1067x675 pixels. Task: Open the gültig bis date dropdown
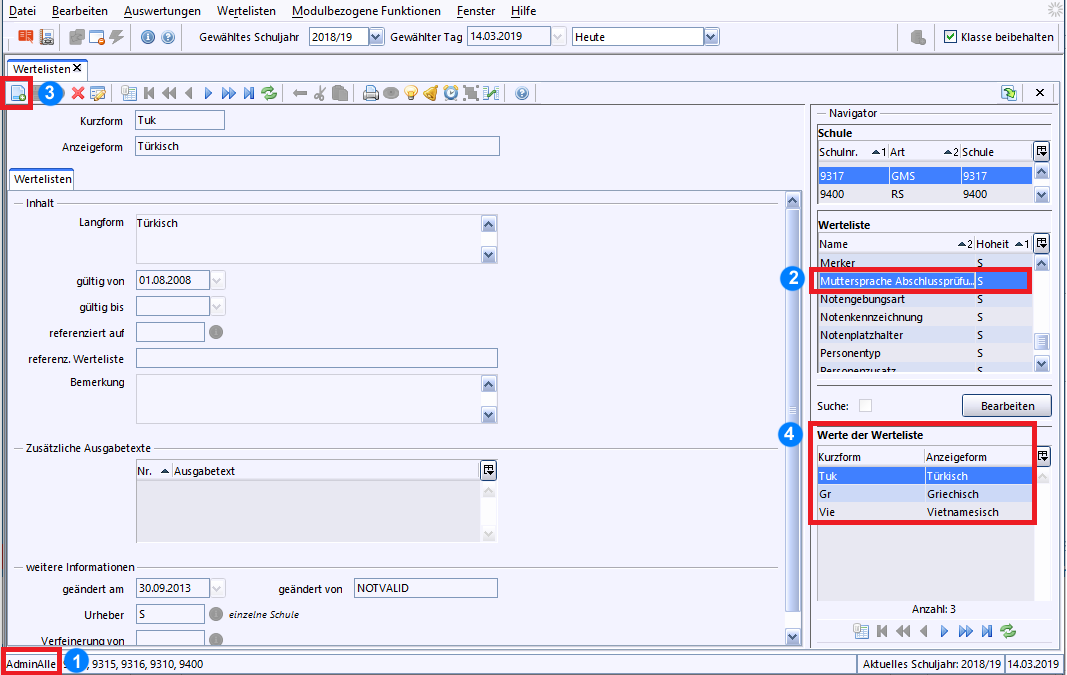pyautogui.click(x=217, y=307)
